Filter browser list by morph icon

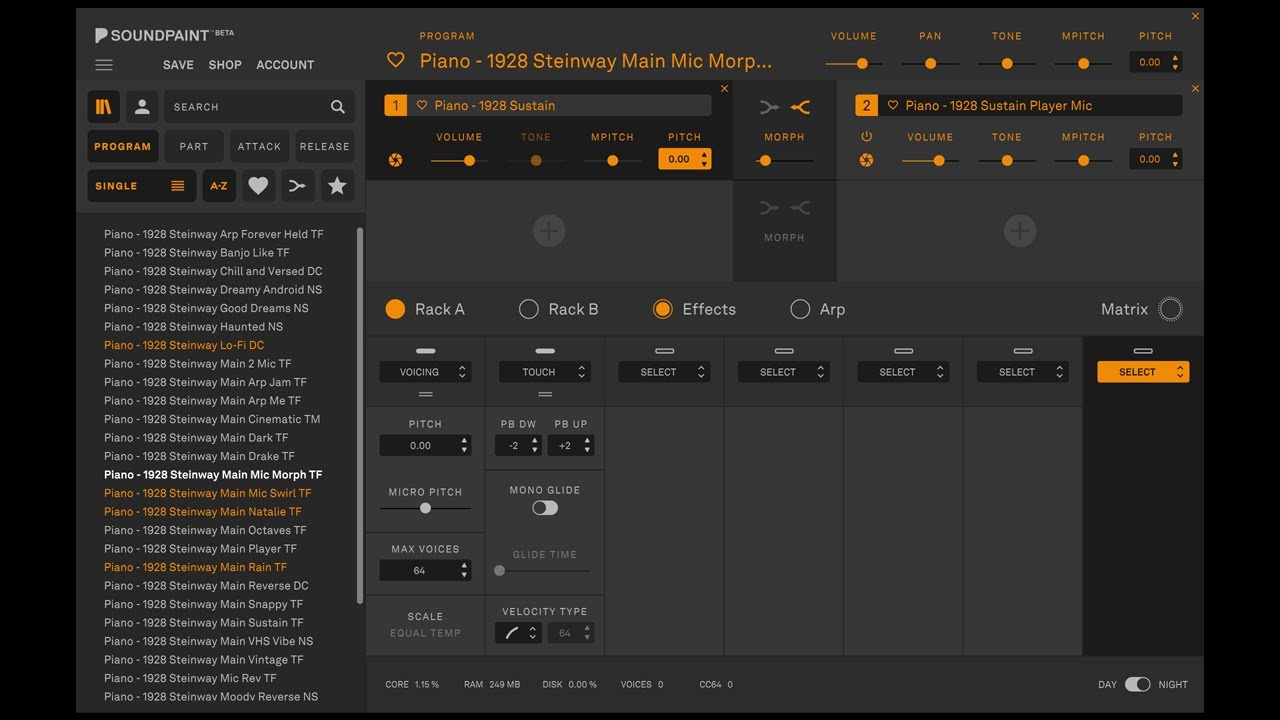pyautogui.click(x=297, y=186)
